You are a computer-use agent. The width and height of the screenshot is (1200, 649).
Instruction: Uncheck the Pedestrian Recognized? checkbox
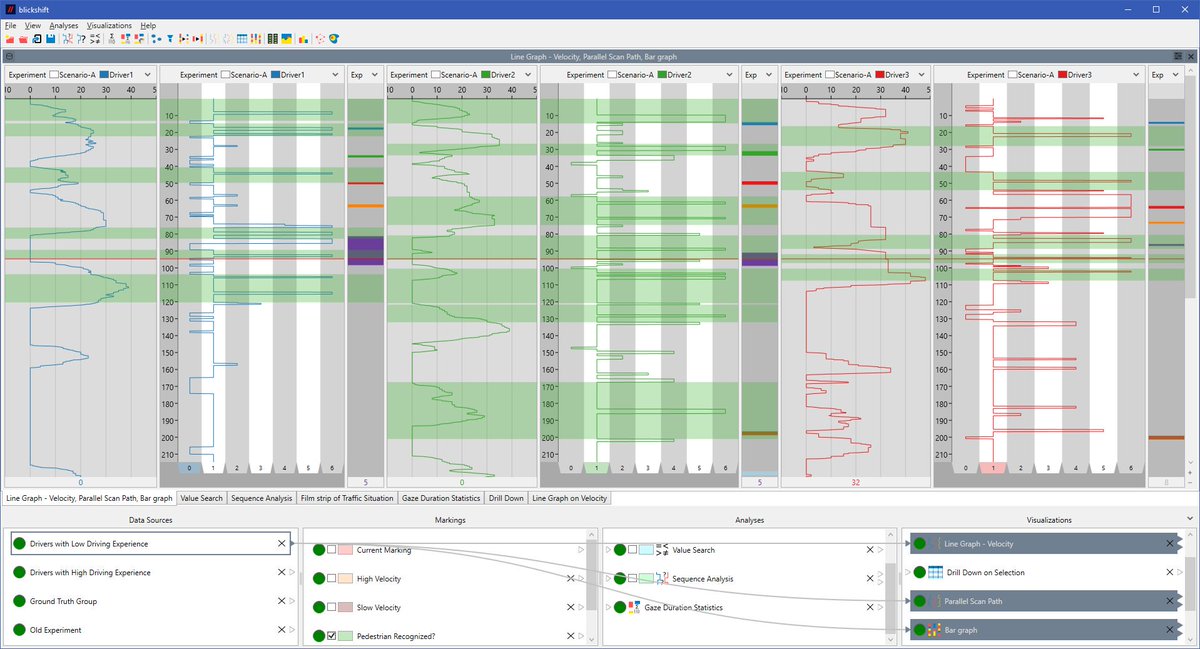click(x=331, y=636)
